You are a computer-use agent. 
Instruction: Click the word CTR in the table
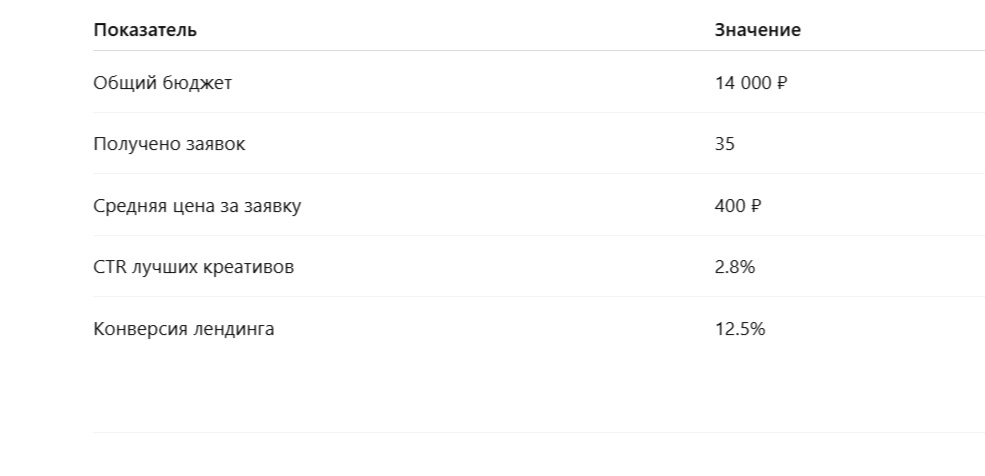(x=110, y=267)
